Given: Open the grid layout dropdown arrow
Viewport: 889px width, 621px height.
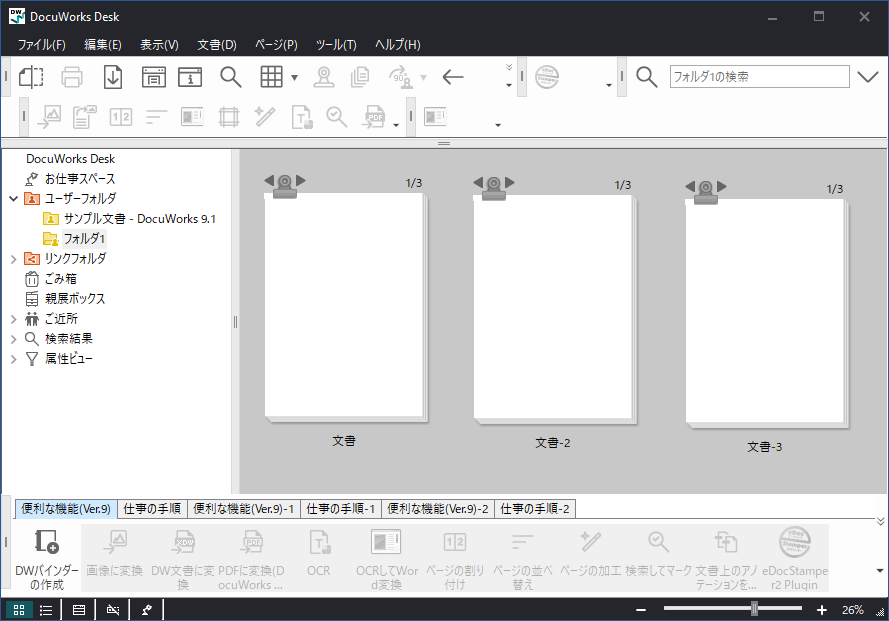Looking at the screenshot, I should 294,78.
